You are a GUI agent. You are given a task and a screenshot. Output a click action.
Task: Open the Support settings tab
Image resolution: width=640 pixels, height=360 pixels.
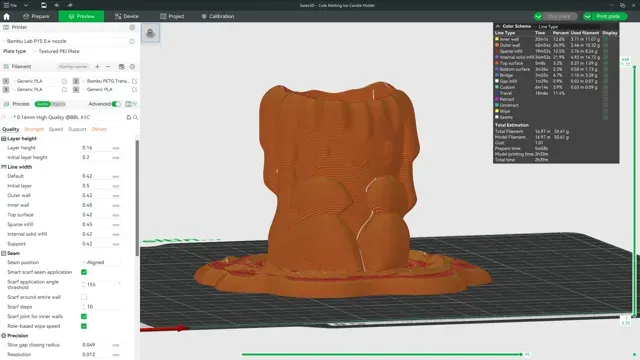[77, 129]
